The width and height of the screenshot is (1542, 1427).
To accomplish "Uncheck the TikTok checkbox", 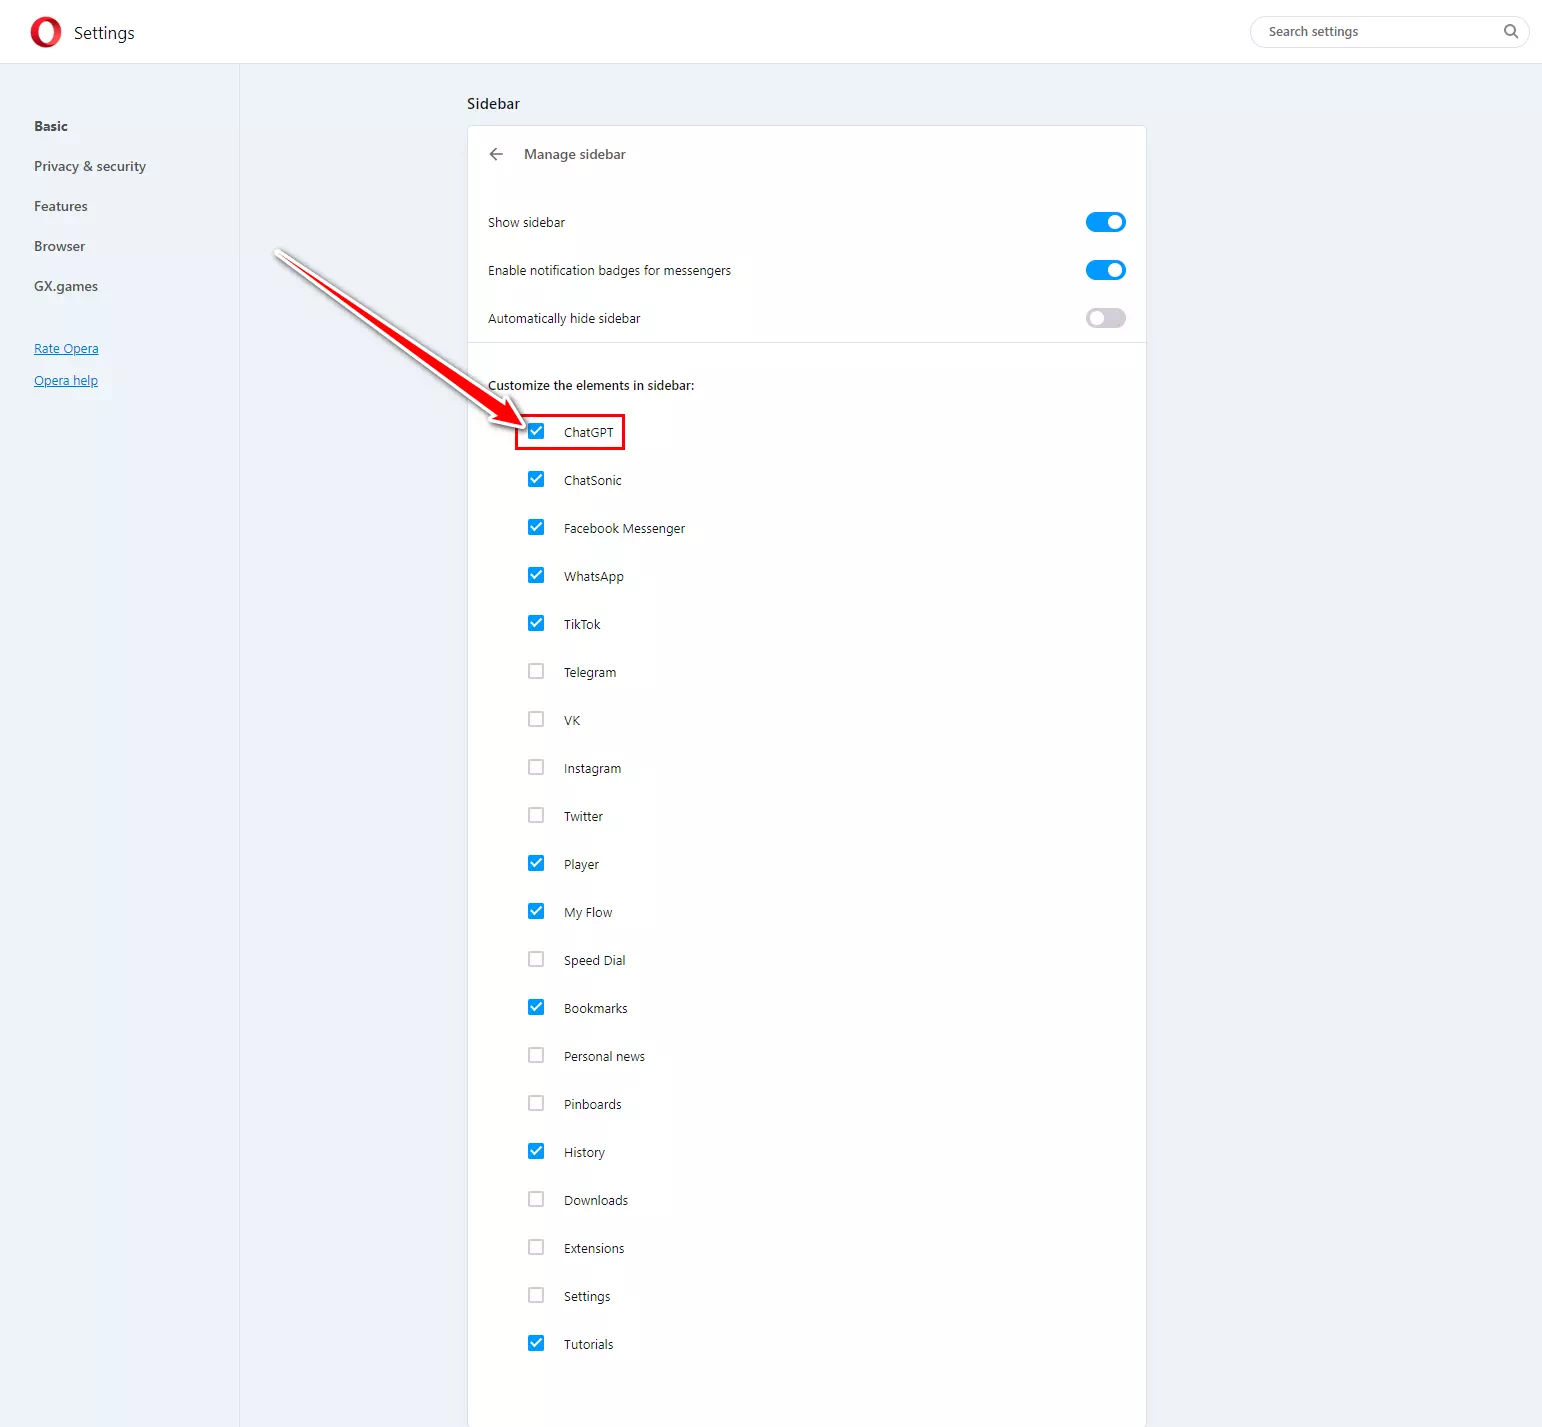I will pos(536,623).
